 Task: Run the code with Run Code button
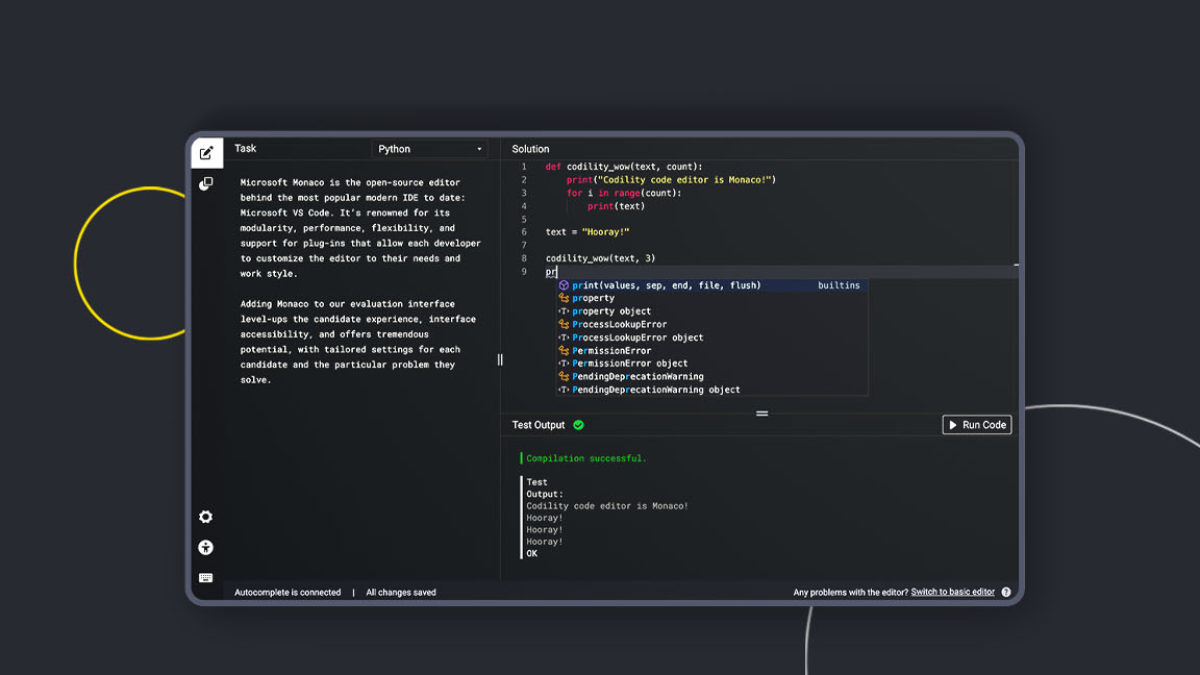pyautogui.click(x=977, y=425)
